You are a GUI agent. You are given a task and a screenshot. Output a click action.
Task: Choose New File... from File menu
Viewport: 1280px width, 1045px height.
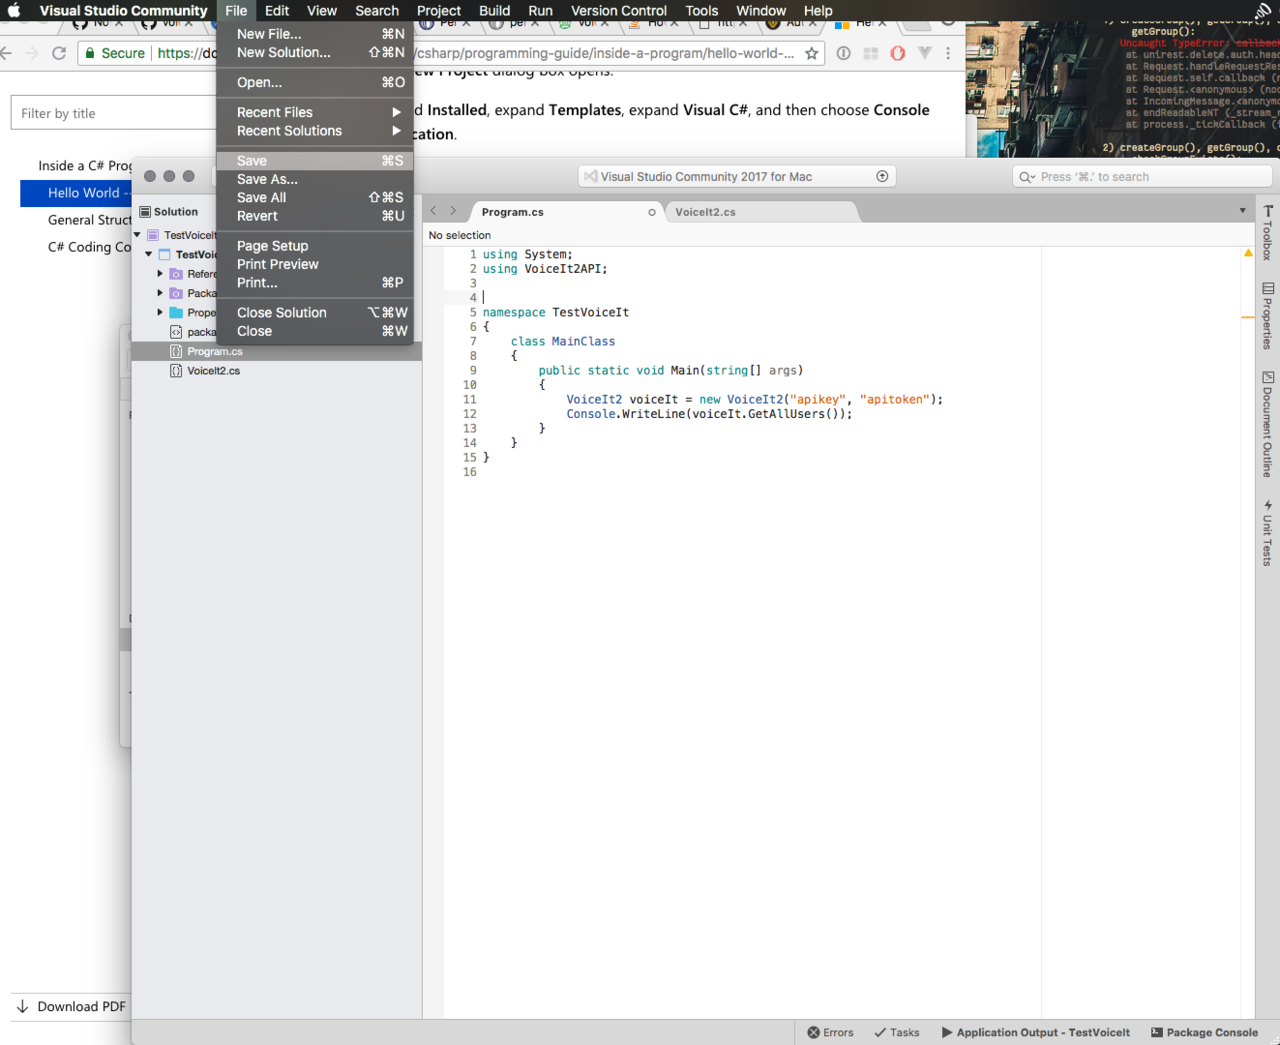(315, 34)
